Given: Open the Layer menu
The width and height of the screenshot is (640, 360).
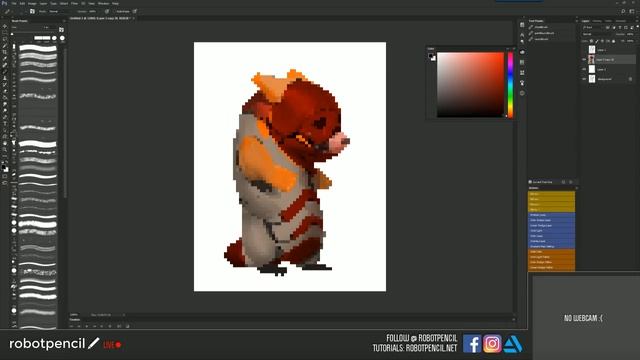Looking at the screenshot, I should tap(43, 4).
